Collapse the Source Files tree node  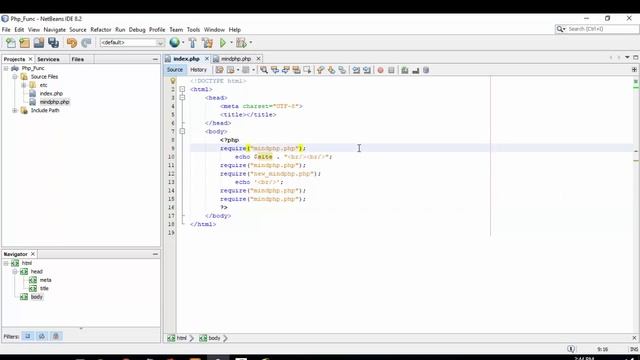tap(15, 77)
